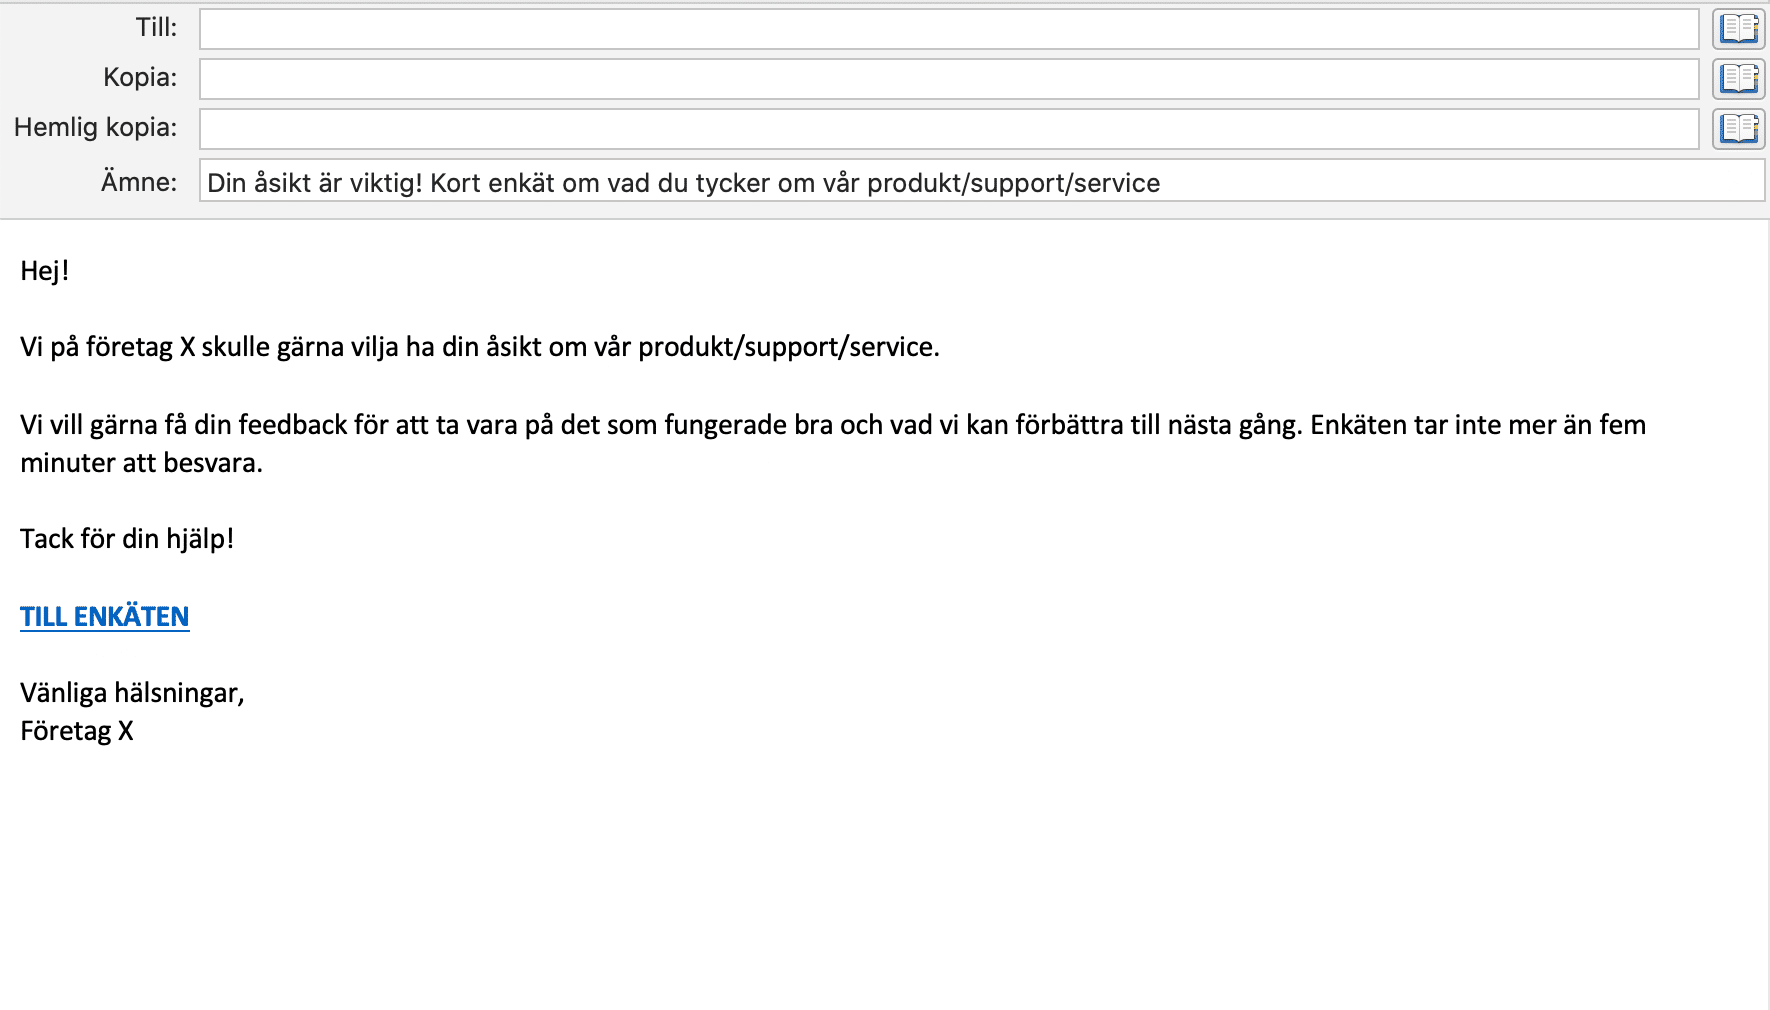Click the 'Vänliga hälsningar,' closing line
1770x1010 pixels.
[x=133, y=691]
